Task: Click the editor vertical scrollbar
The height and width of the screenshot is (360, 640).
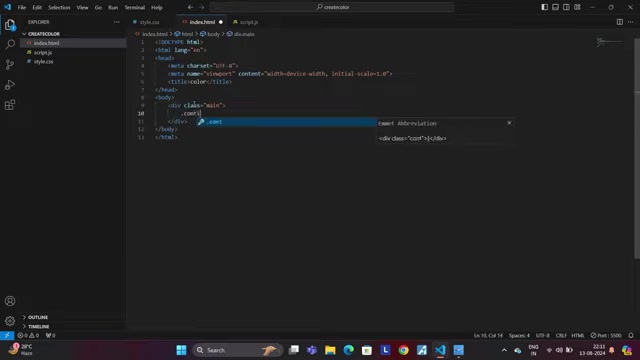Action: point(637,148)
